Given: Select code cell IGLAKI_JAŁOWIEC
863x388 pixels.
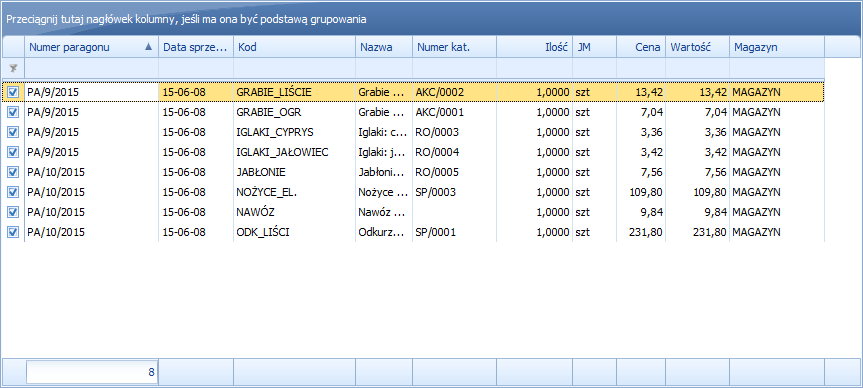Looking at the screenshot, I should pos(295,152).
